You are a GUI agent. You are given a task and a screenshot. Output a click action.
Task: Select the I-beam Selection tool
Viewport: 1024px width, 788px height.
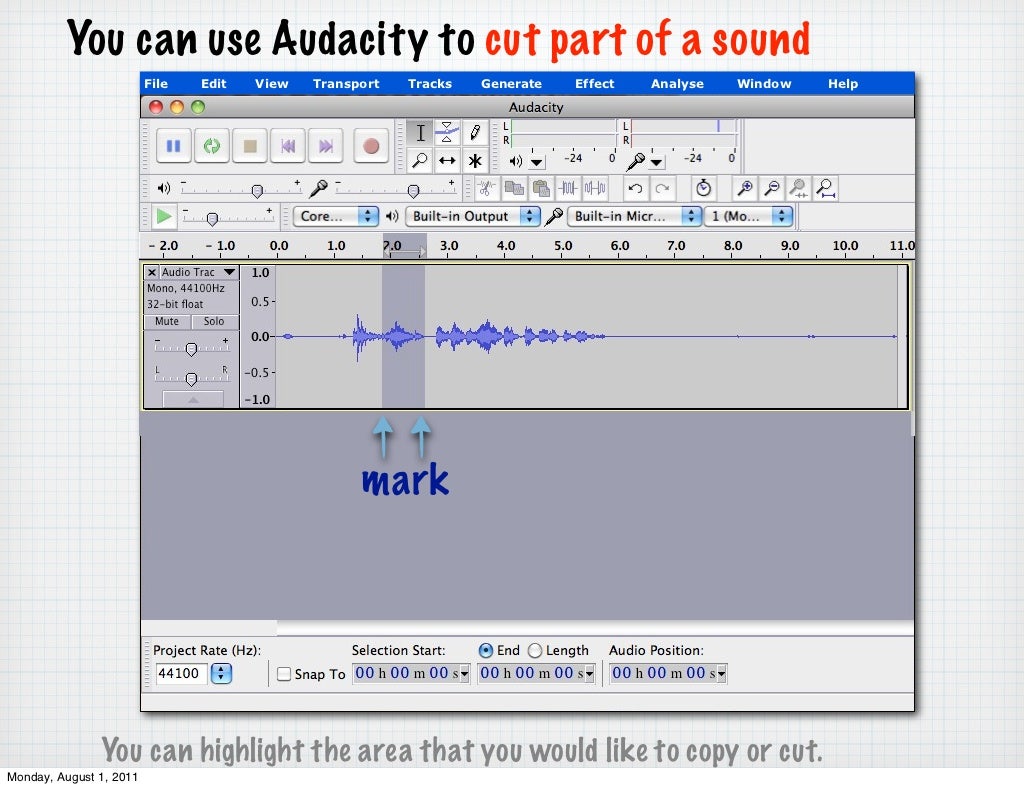click(x=420, y=133)
